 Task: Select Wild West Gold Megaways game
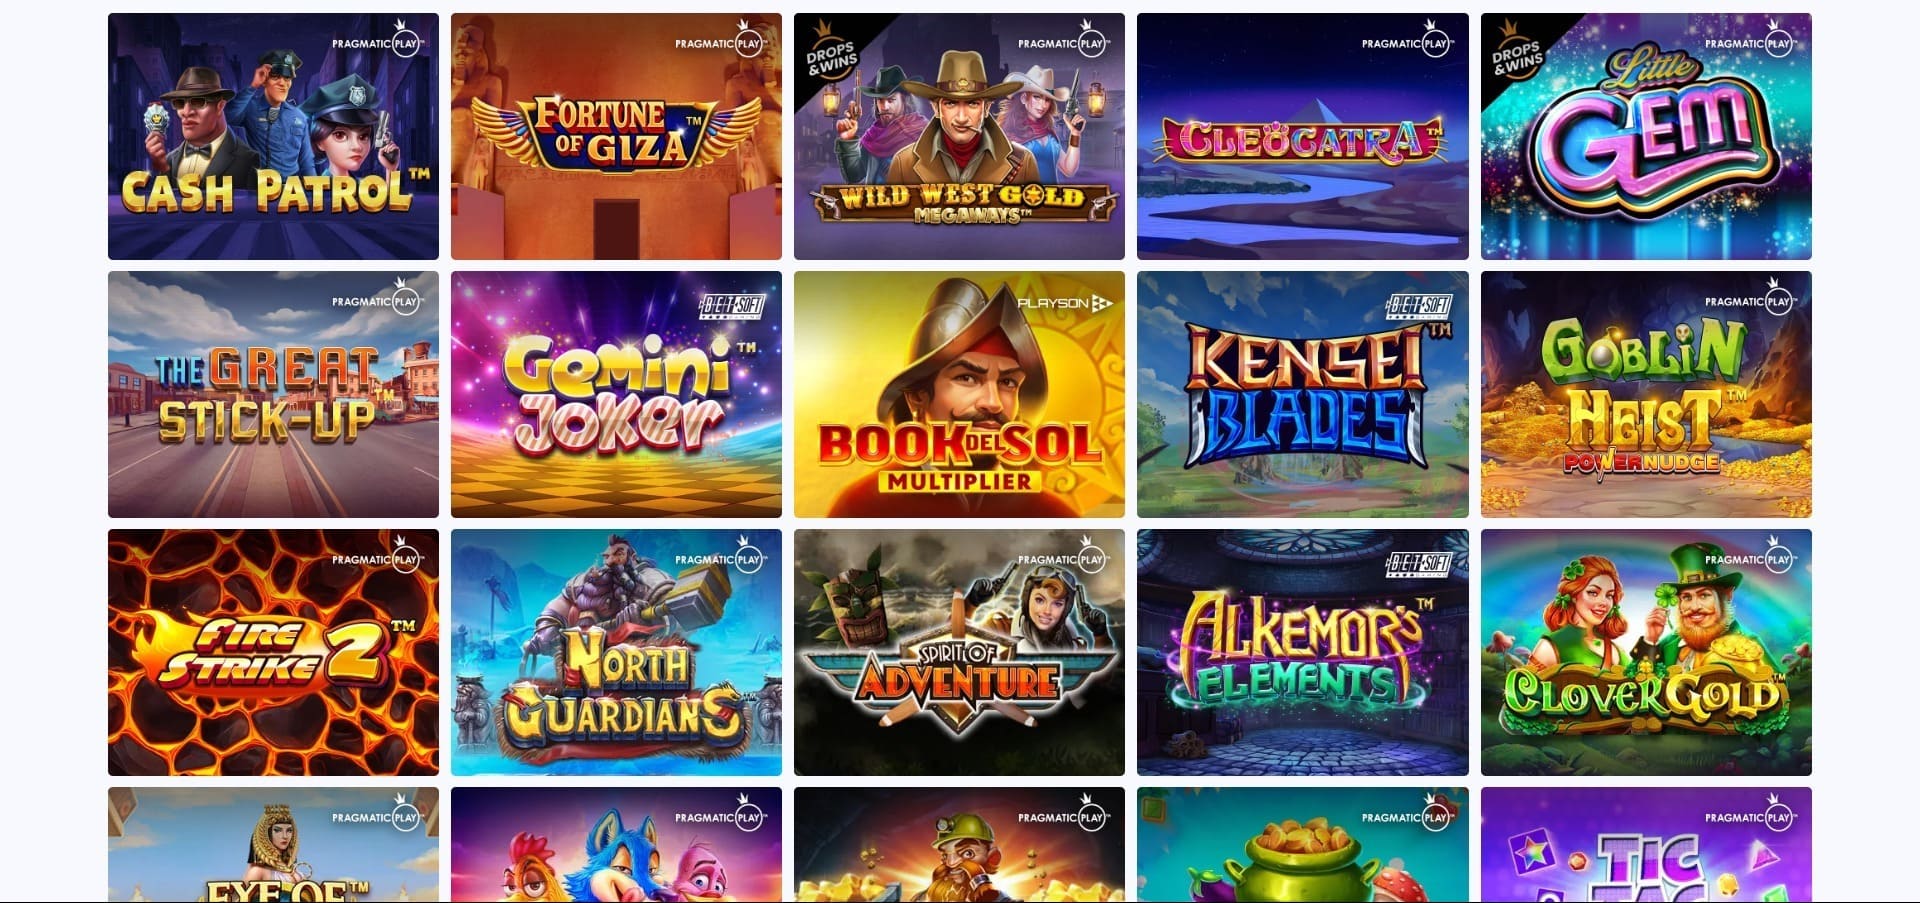959,136
